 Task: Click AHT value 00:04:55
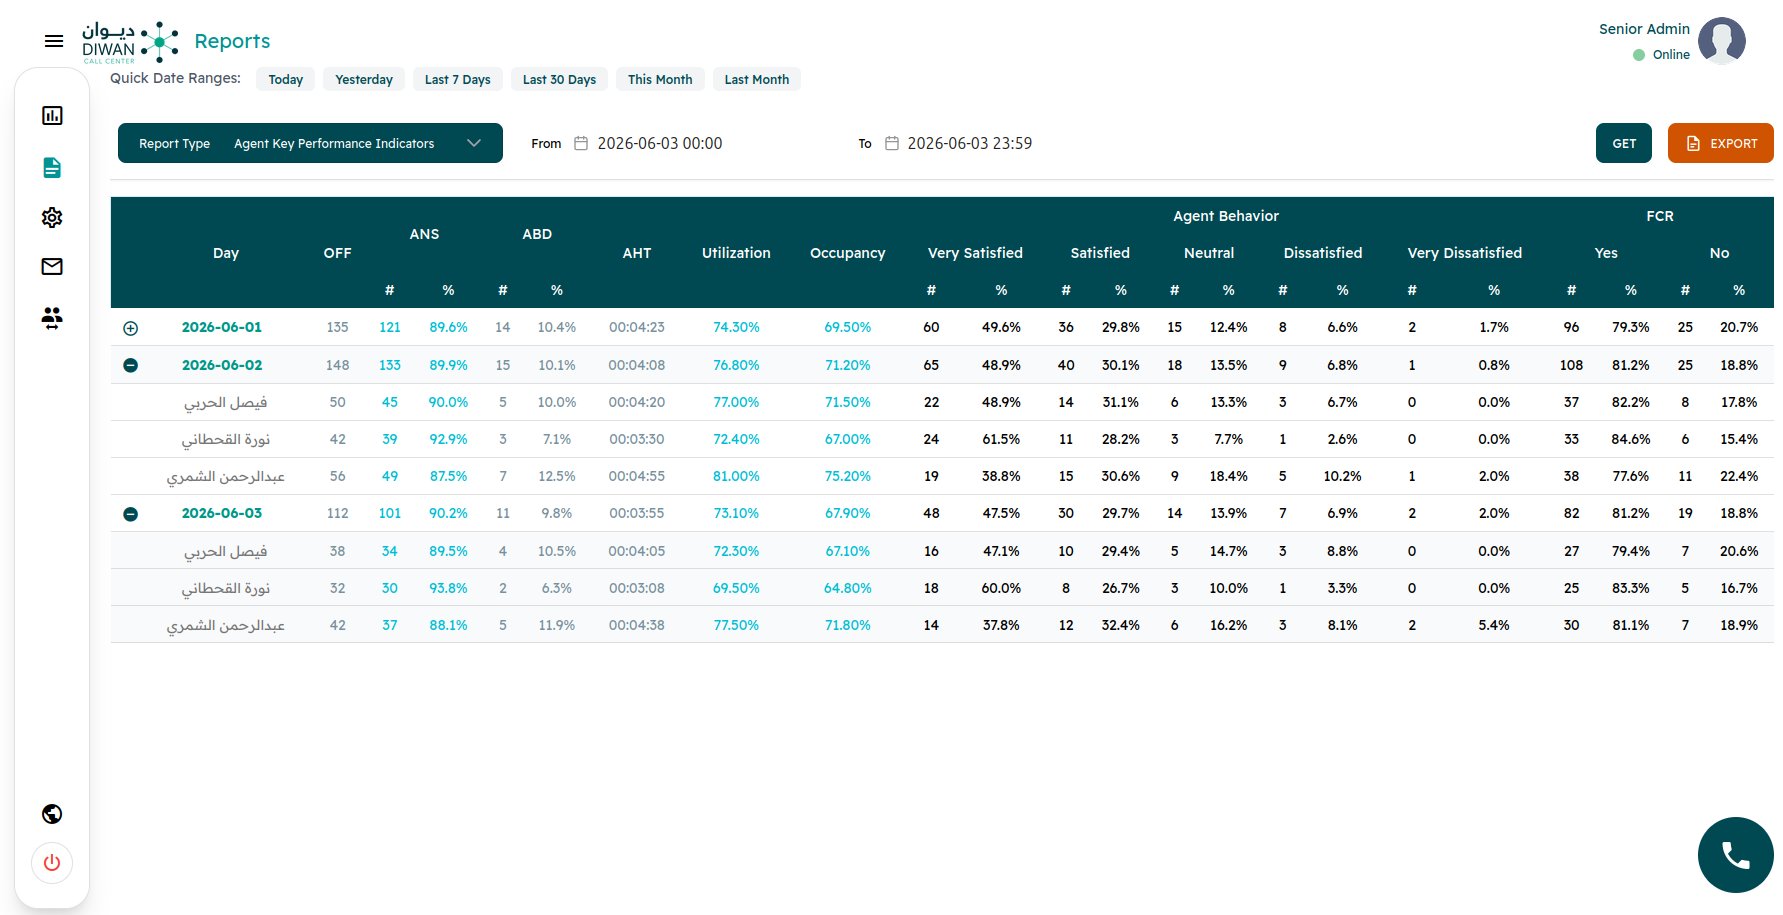(x=637, y=476)
